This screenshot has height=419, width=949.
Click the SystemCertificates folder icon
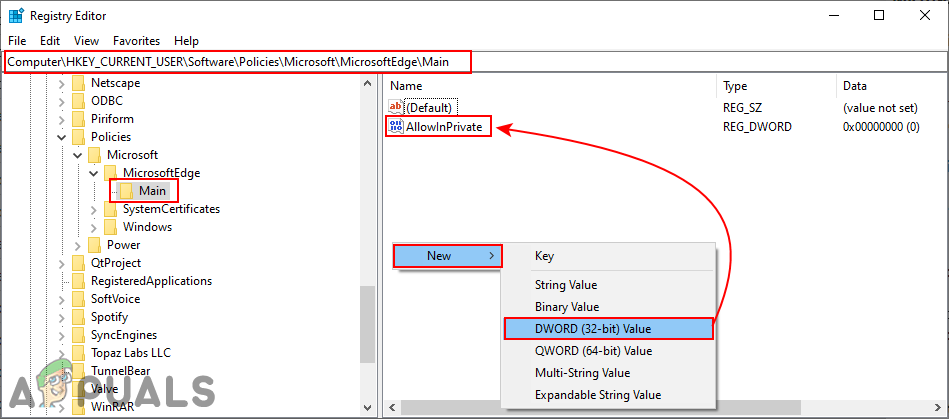click(110, 209)
